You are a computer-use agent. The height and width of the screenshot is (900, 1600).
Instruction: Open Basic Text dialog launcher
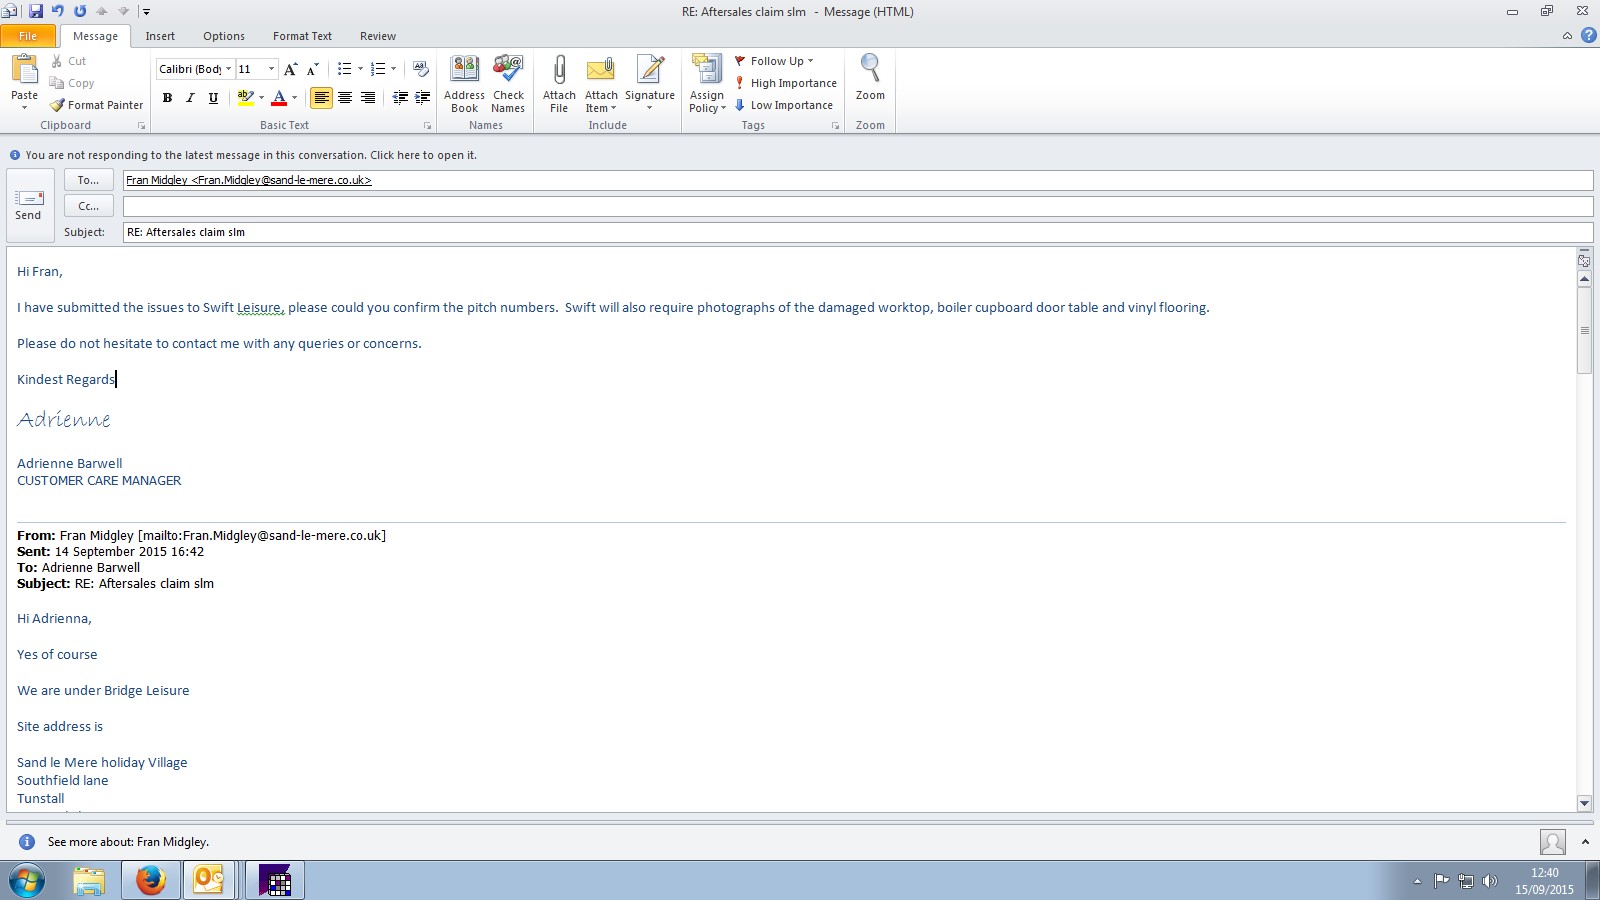[x=427, y=126]
